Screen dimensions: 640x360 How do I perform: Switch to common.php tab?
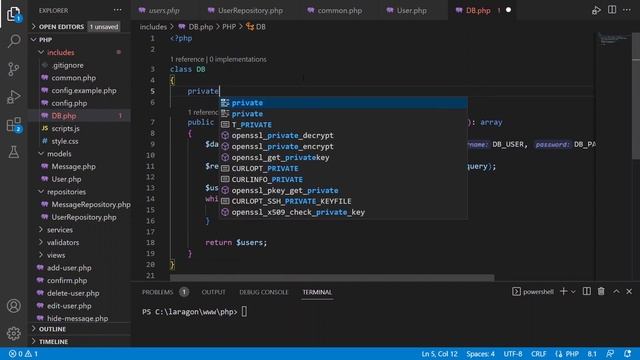click(x=340, y=10)
